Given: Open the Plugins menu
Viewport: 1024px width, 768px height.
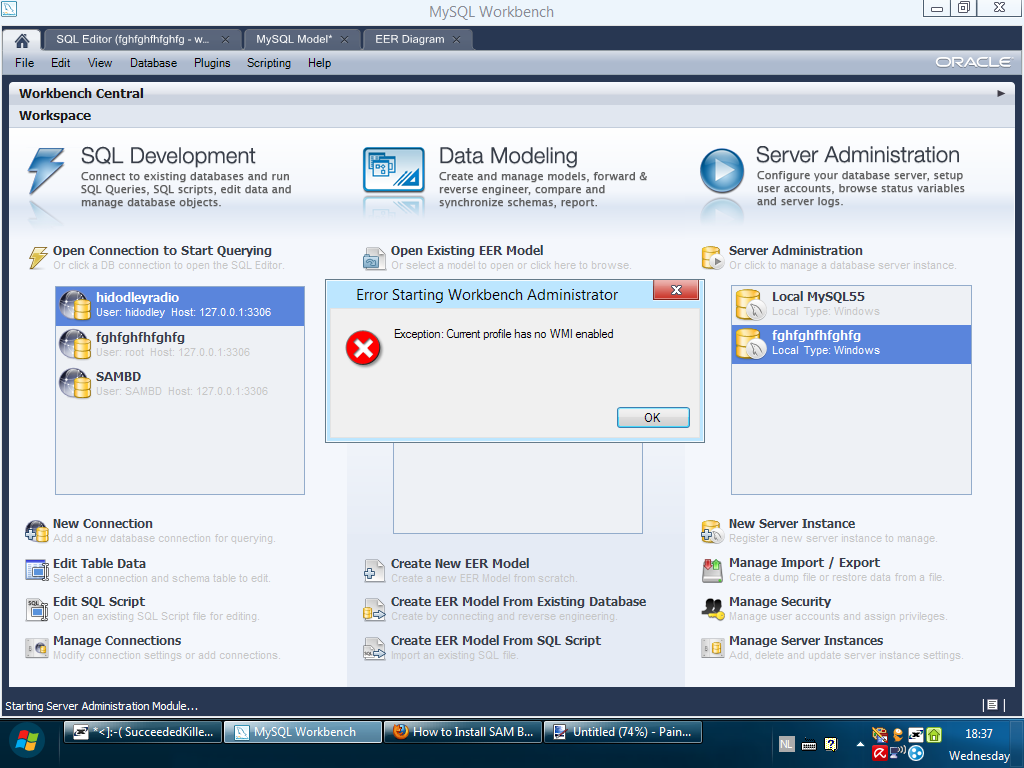Looking at the screenshot, I should 212,63.
